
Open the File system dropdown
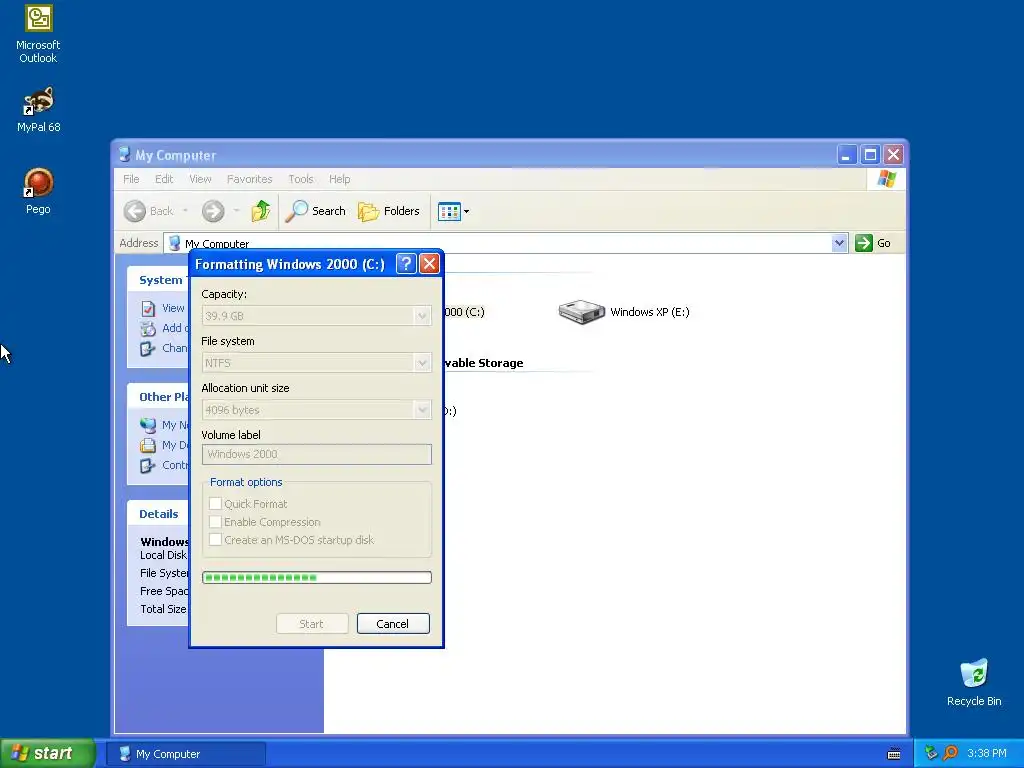click(x=422, y=363)
